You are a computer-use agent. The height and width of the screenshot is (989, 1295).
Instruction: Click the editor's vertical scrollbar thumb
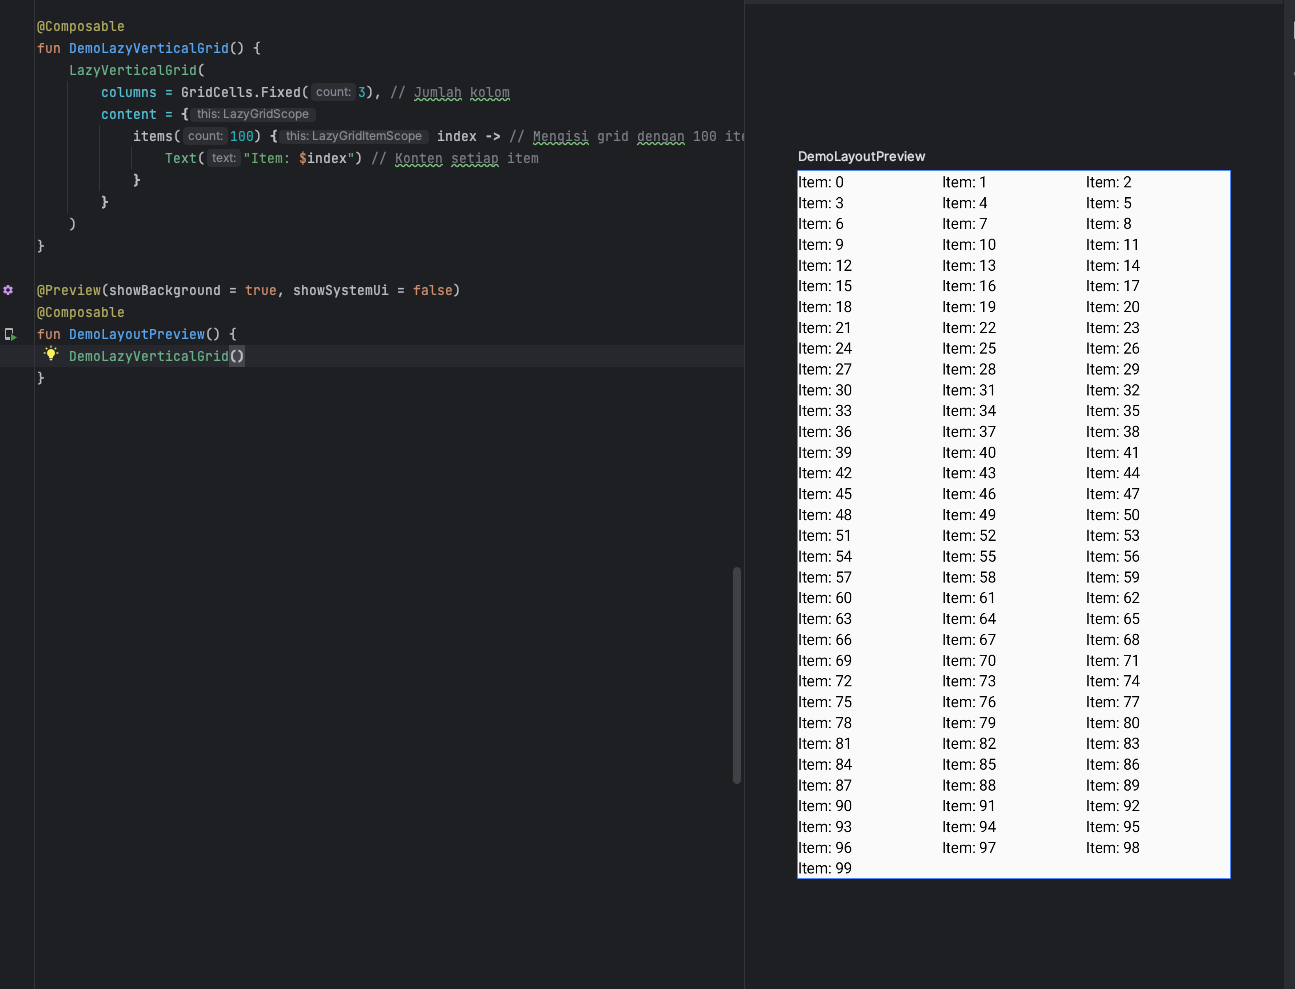[737, 675]
